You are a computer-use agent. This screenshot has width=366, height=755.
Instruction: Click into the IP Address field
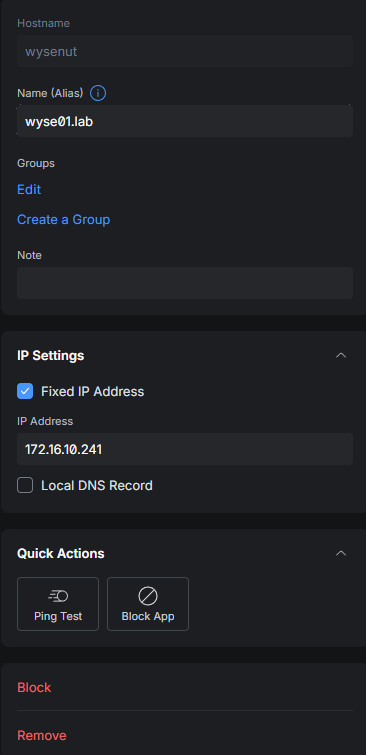click(x=185, y=449)
